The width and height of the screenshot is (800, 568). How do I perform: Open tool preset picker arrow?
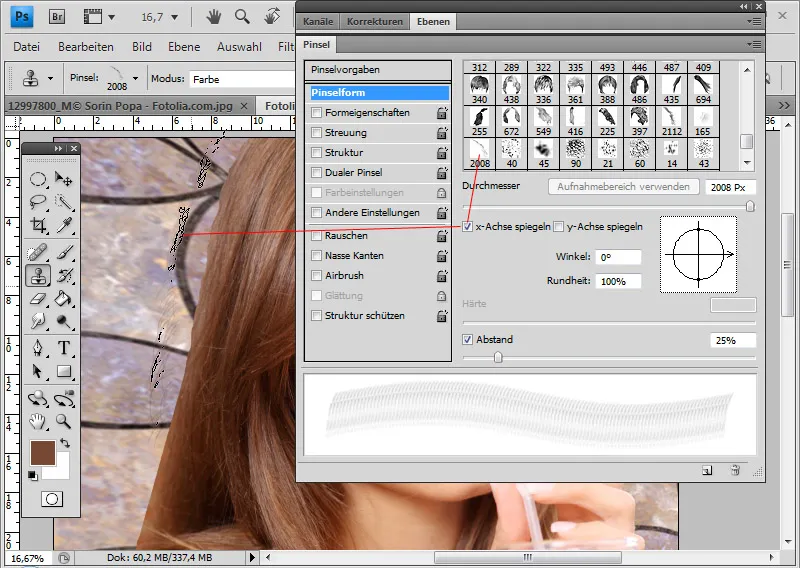coord(50,79)
